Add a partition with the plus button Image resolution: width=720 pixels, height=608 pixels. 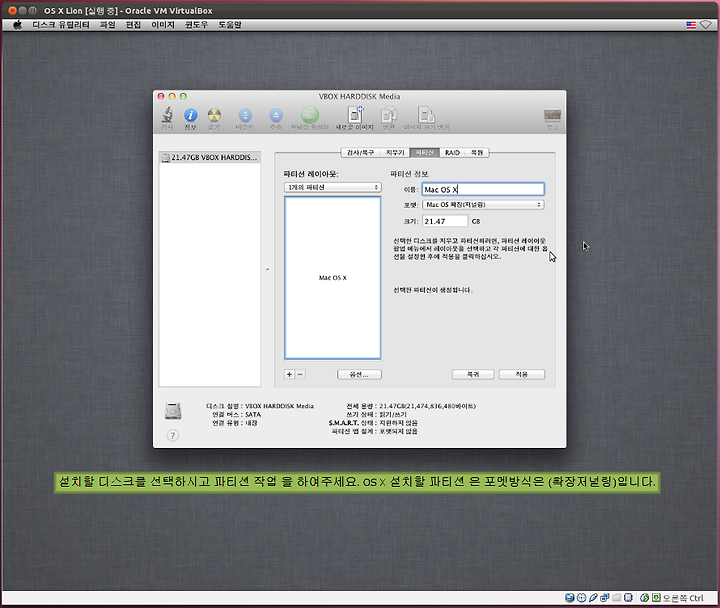click(x=289, y=374)
